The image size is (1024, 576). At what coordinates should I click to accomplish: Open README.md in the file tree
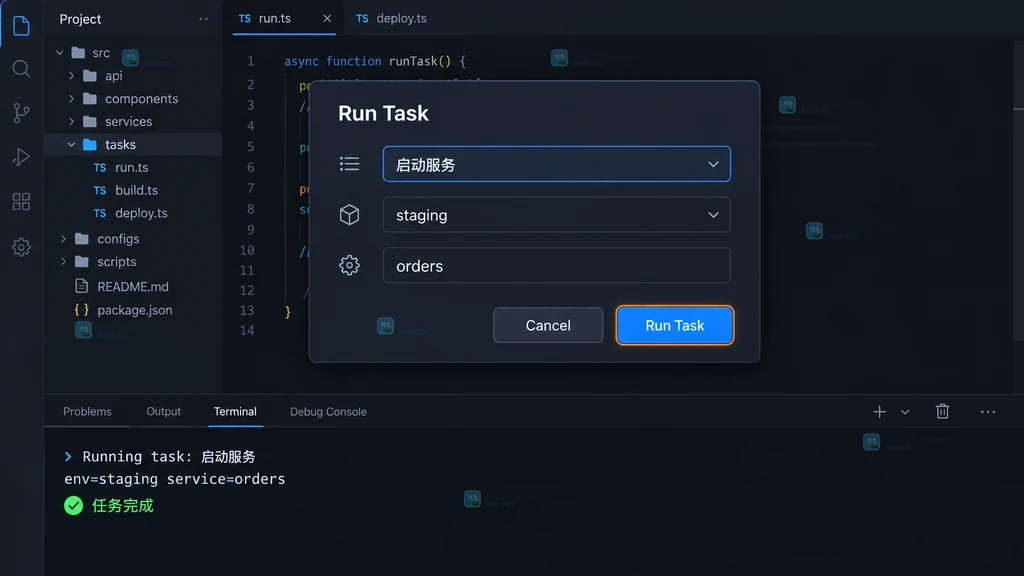coord(133,286)
